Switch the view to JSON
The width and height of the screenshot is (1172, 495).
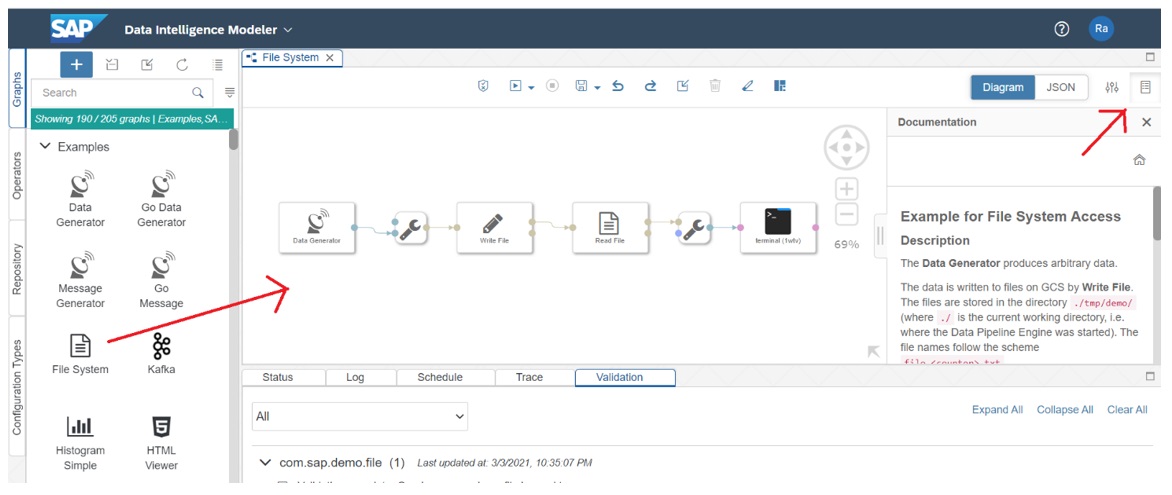[1060, 87]
